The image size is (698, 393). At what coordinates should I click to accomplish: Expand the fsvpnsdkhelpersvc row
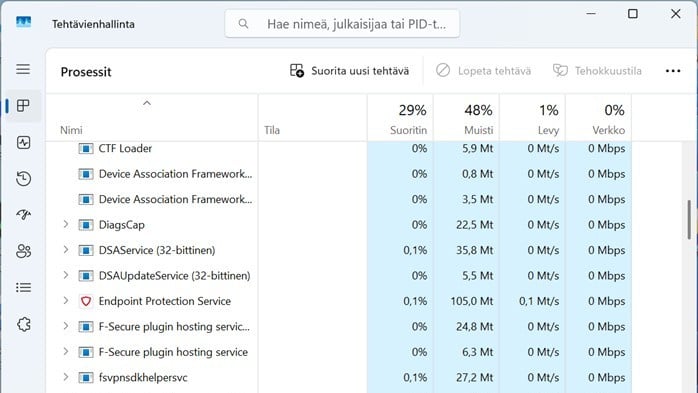point(65,377)
